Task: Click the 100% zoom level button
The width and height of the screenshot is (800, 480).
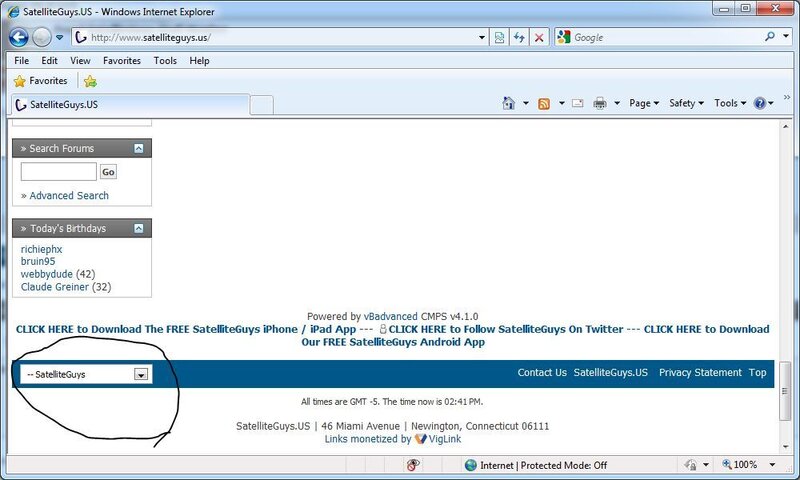Action: point(740,465)
